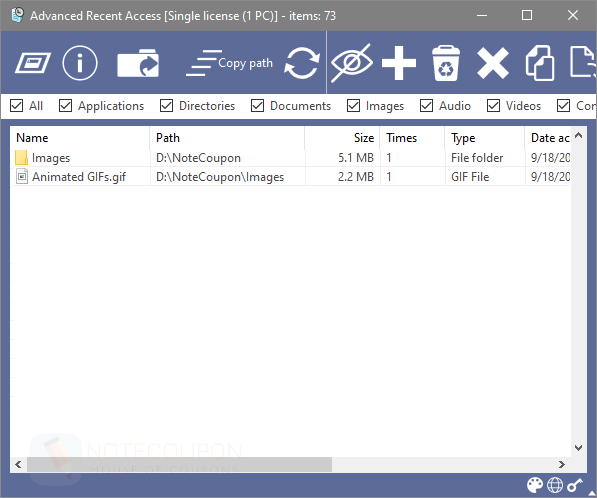
Task: Click the application icon in title bar
Action: pyautogui.click(x=18, y=15)
